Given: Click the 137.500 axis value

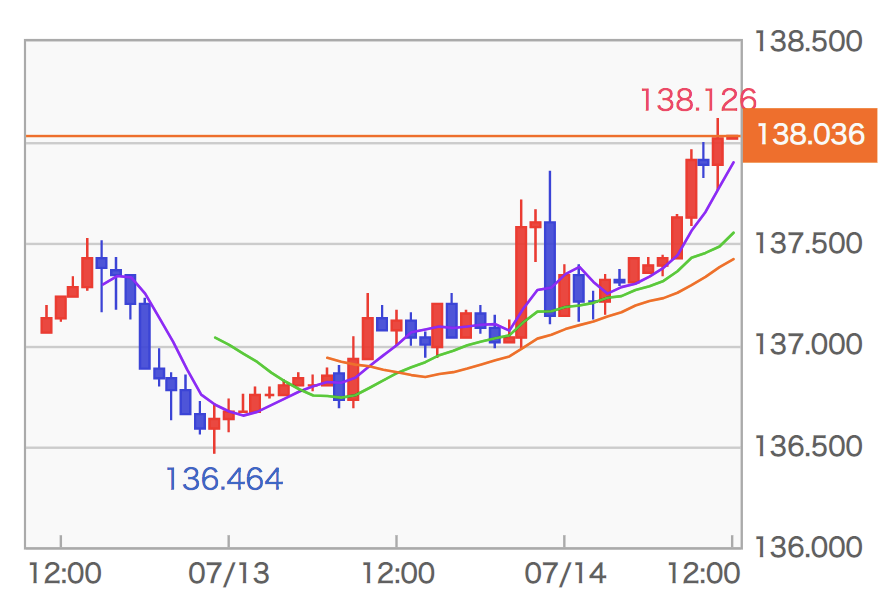Looking at the screenshot, I should click(x=808, y=243).
